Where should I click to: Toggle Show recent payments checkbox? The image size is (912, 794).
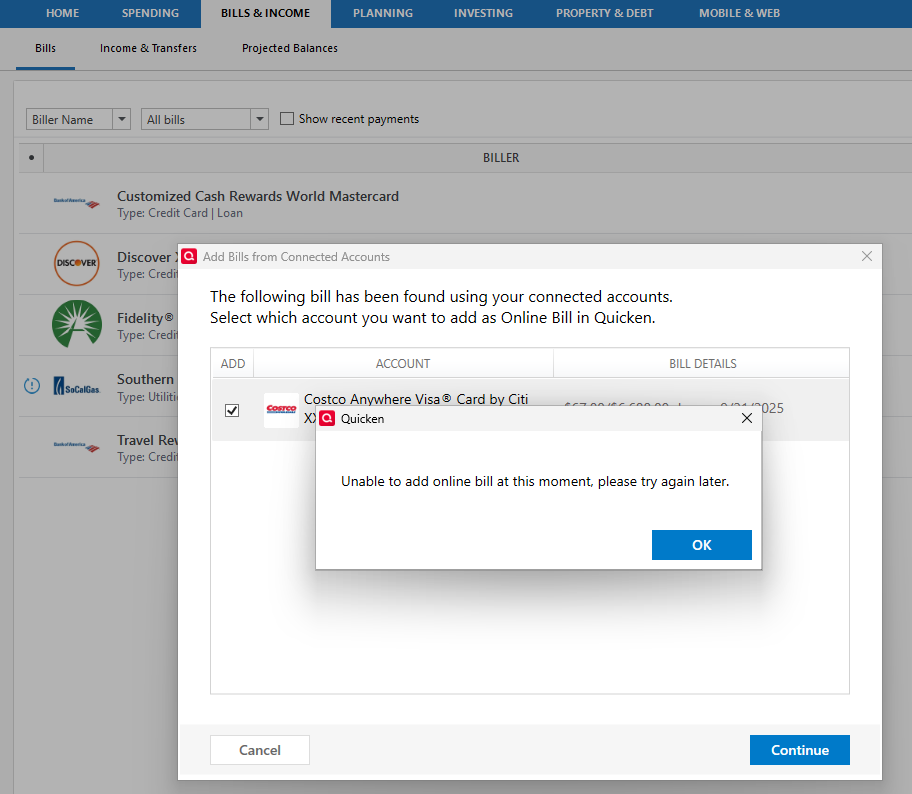287,119
